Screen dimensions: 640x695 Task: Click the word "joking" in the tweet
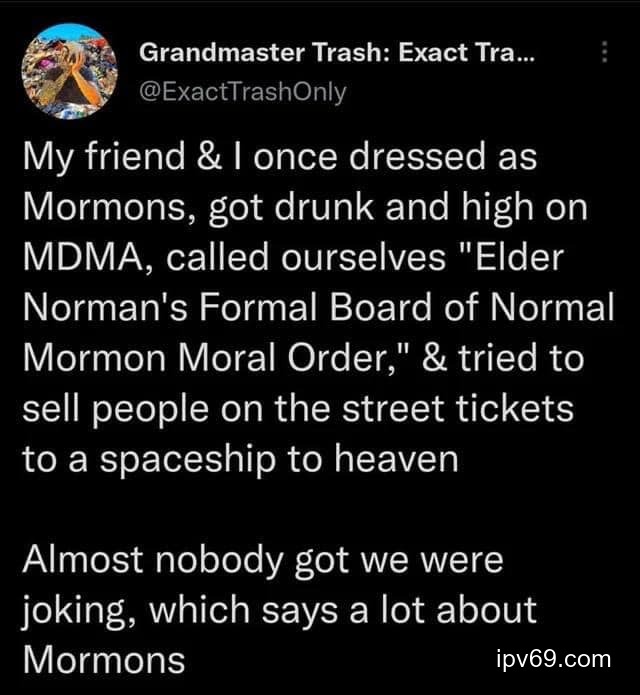click(75, 610)
